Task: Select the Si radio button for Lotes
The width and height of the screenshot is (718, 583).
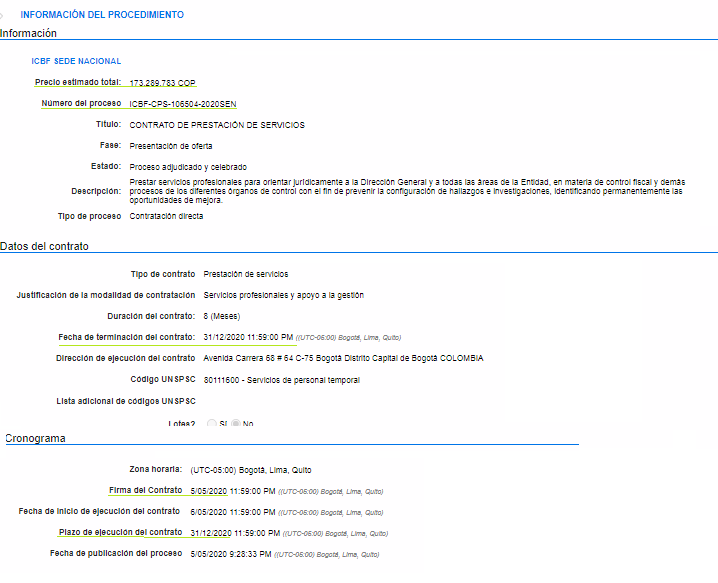Action: pyautogui.click(x=212, y=423)
